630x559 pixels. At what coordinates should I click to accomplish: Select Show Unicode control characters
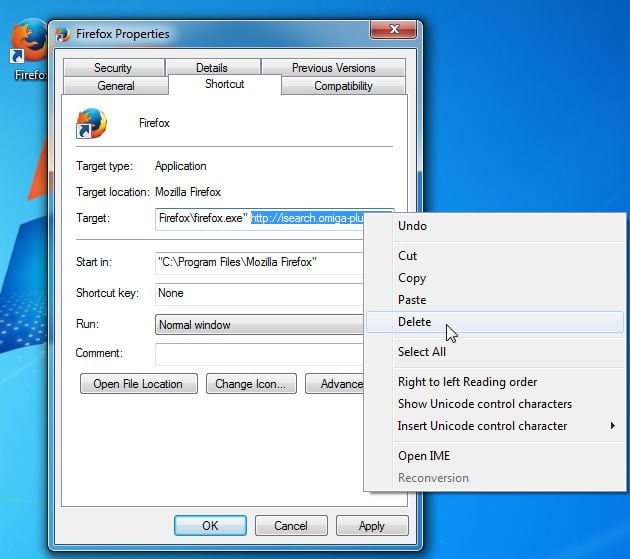pyautogui.click(x=495, y=403)
